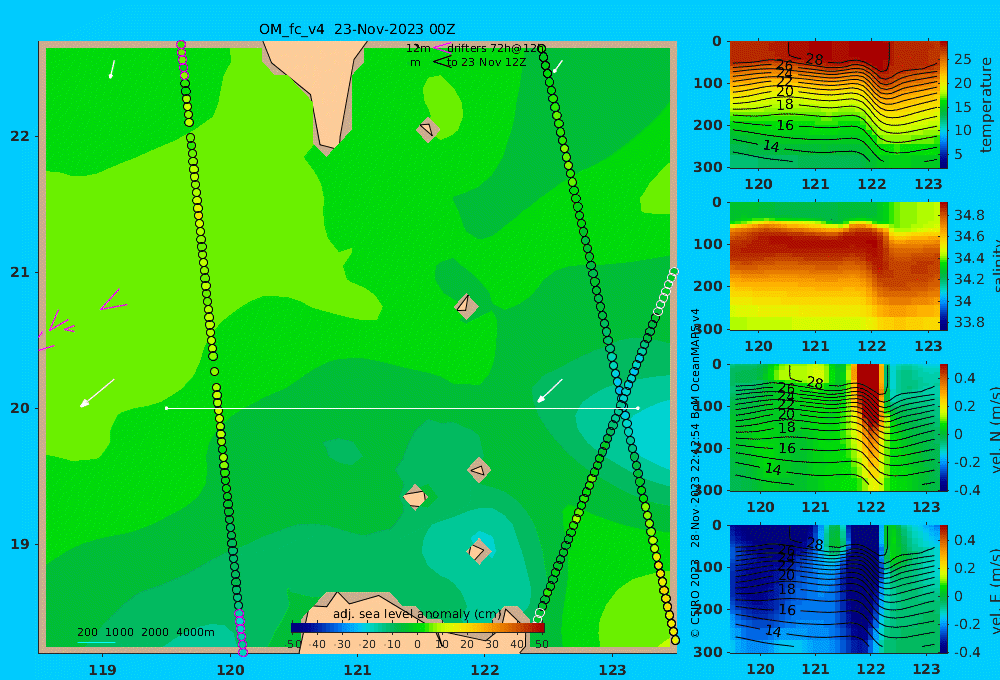
Task: Click the '28' contour label in the temperature panel
Action: click(x=814, y=59)
